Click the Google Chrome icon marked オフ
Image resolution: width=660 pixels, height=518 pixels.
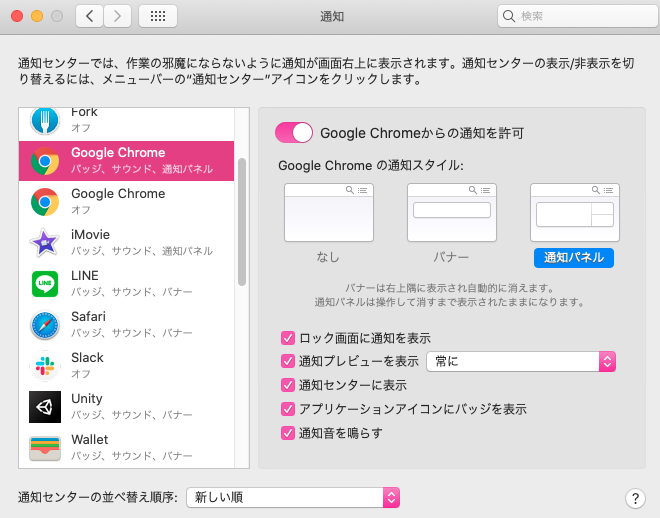(45, 202)
